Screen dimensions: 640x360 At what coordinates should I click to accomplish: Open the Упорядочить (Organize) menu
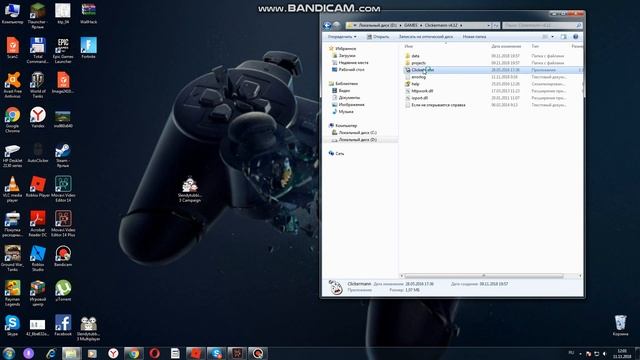point(342,37)
